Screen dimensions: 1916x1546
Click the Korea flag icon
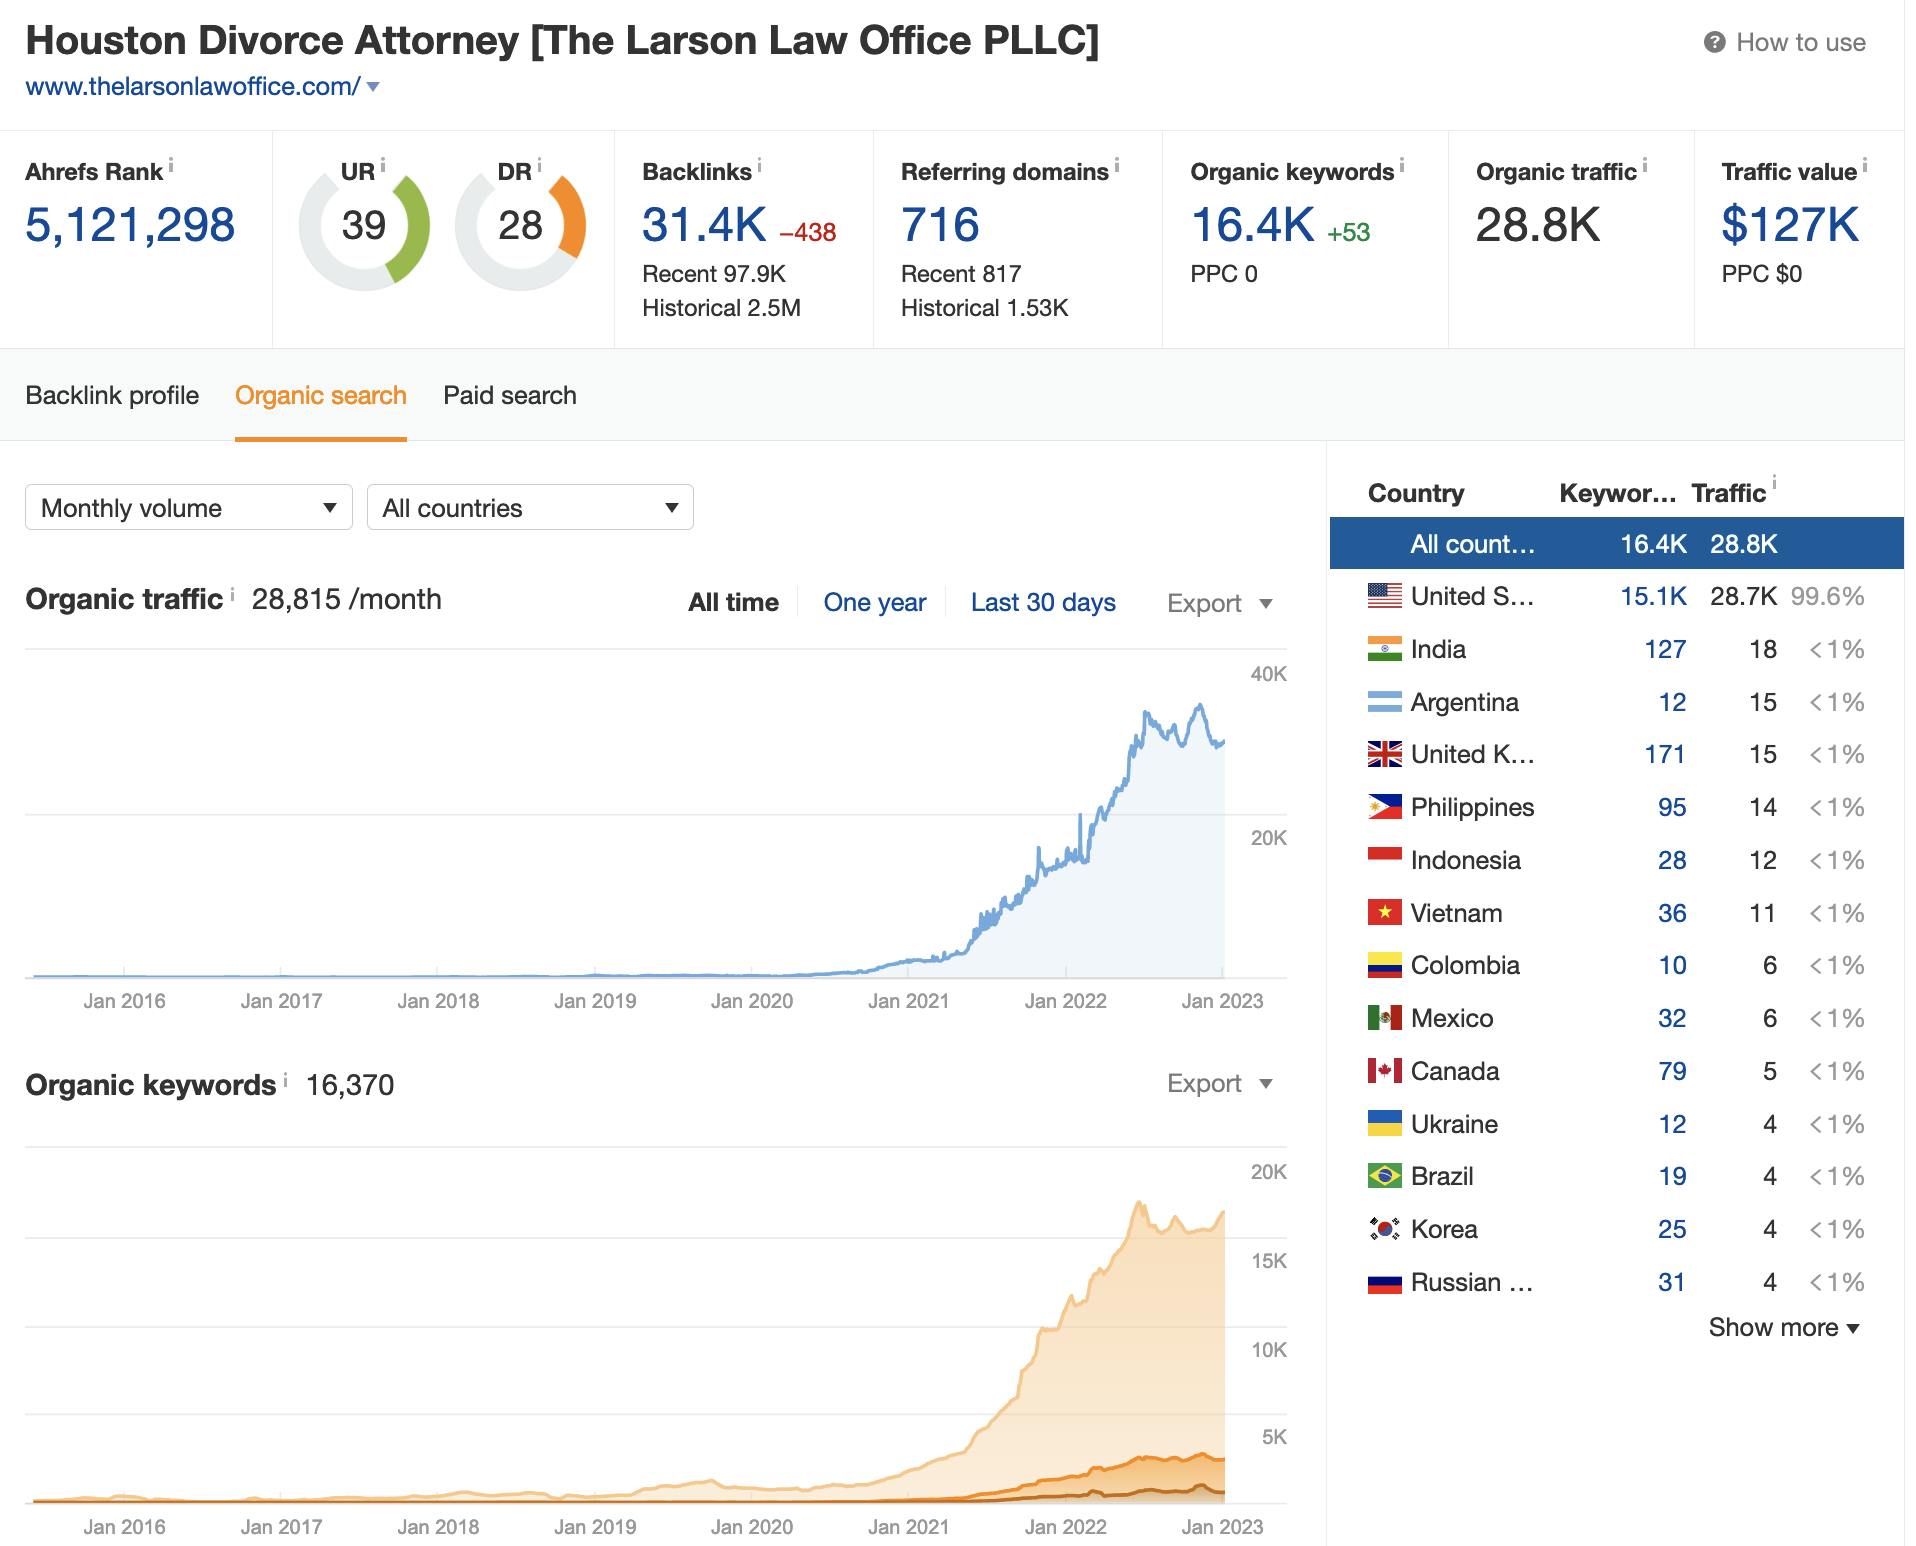[x=1385, y=1229]
